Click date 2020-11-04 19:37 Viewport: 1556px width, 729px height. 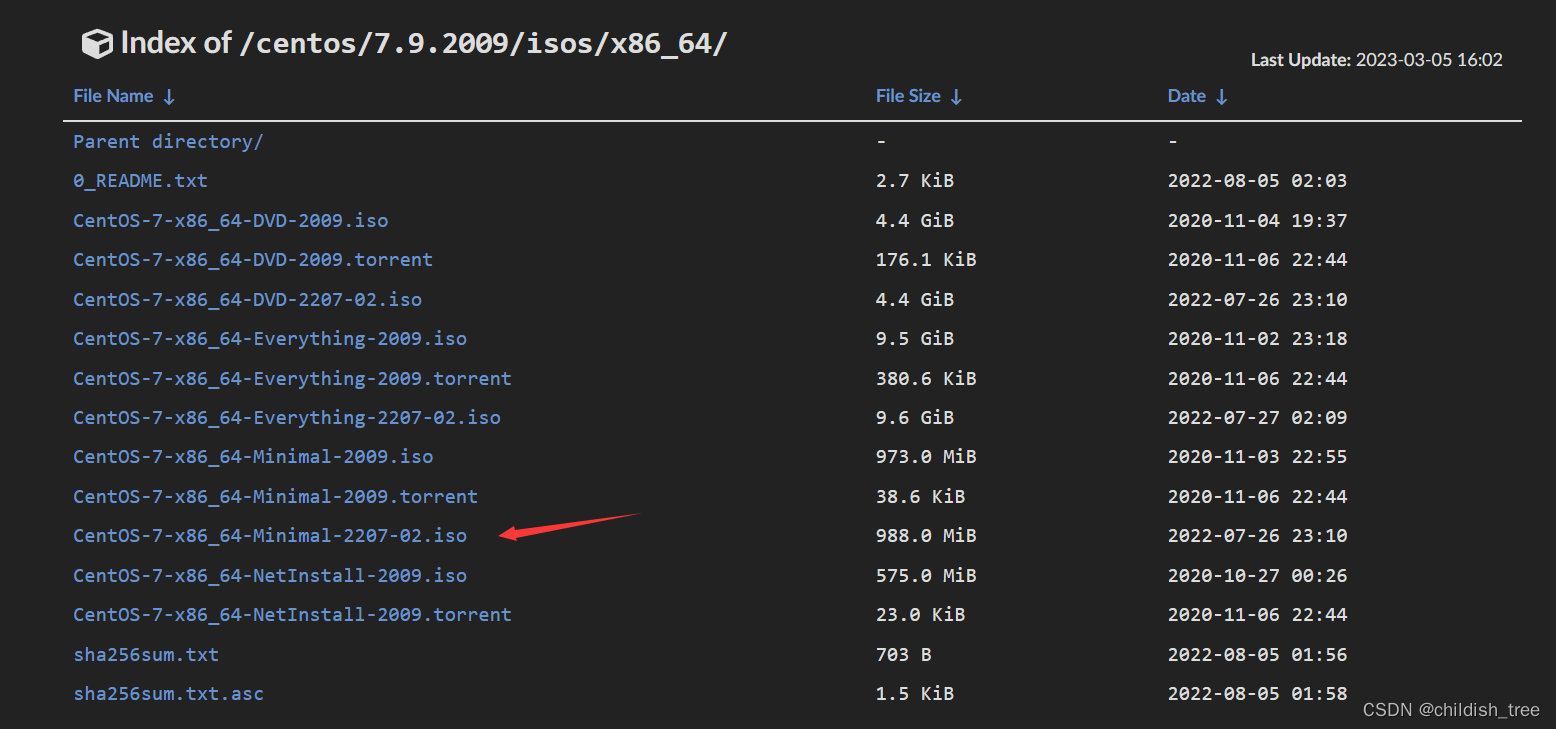[1257, 220]
